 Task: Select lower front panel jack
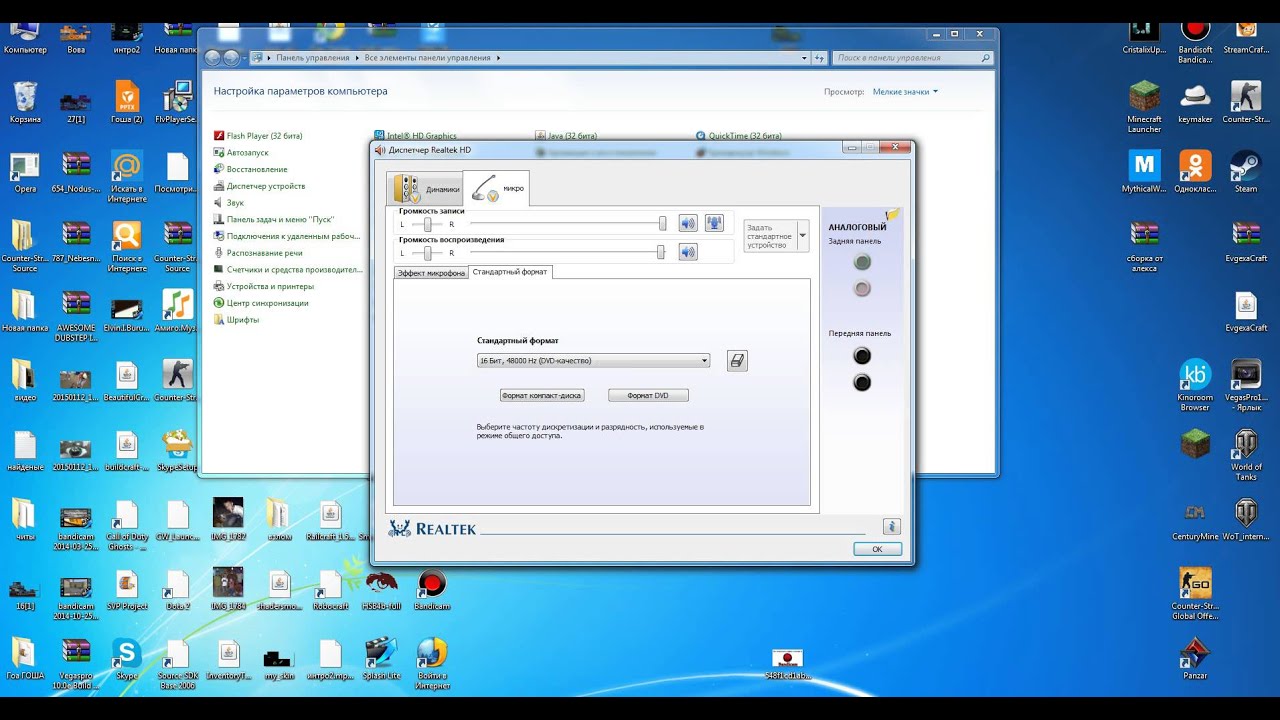click(862, 382)
